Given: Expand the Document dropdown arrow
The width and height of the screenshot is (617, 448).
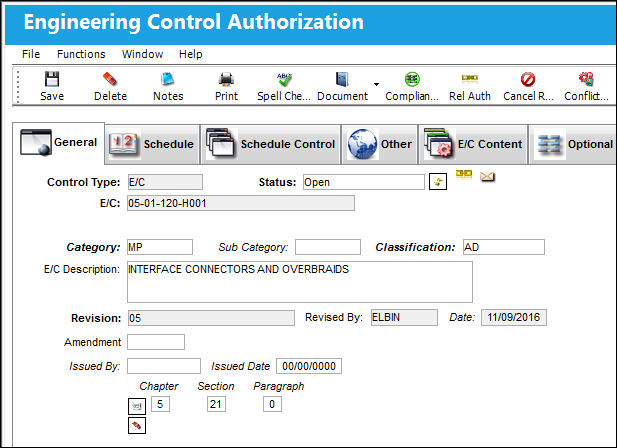Looking at the screenshot, I should [x=376, y=84].
